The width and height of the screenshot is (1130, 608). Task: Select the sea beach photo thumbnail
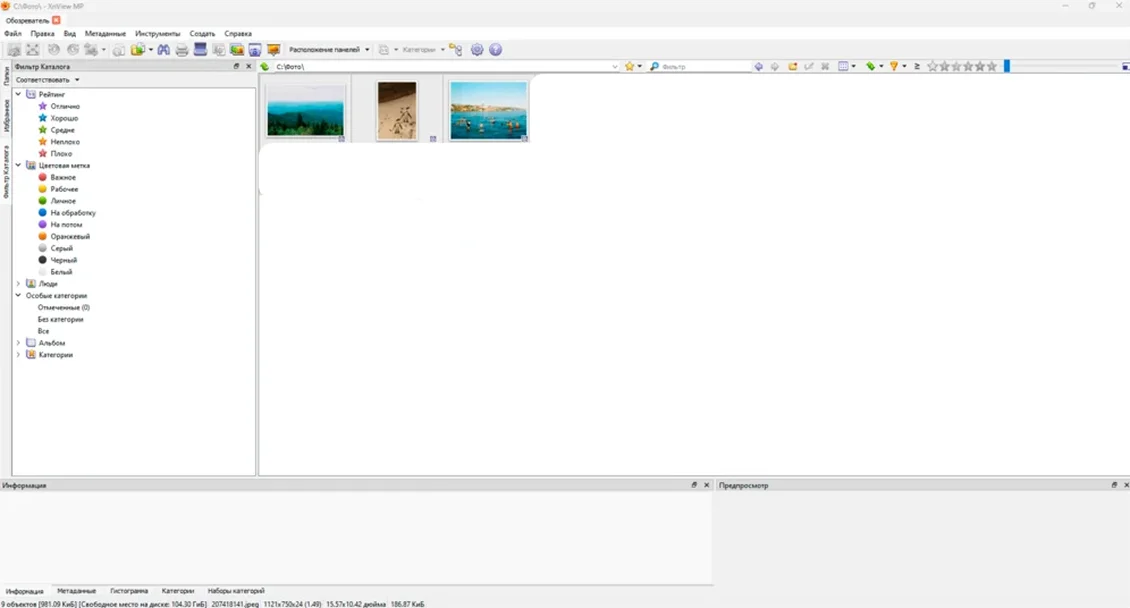(x=489, y=110)
